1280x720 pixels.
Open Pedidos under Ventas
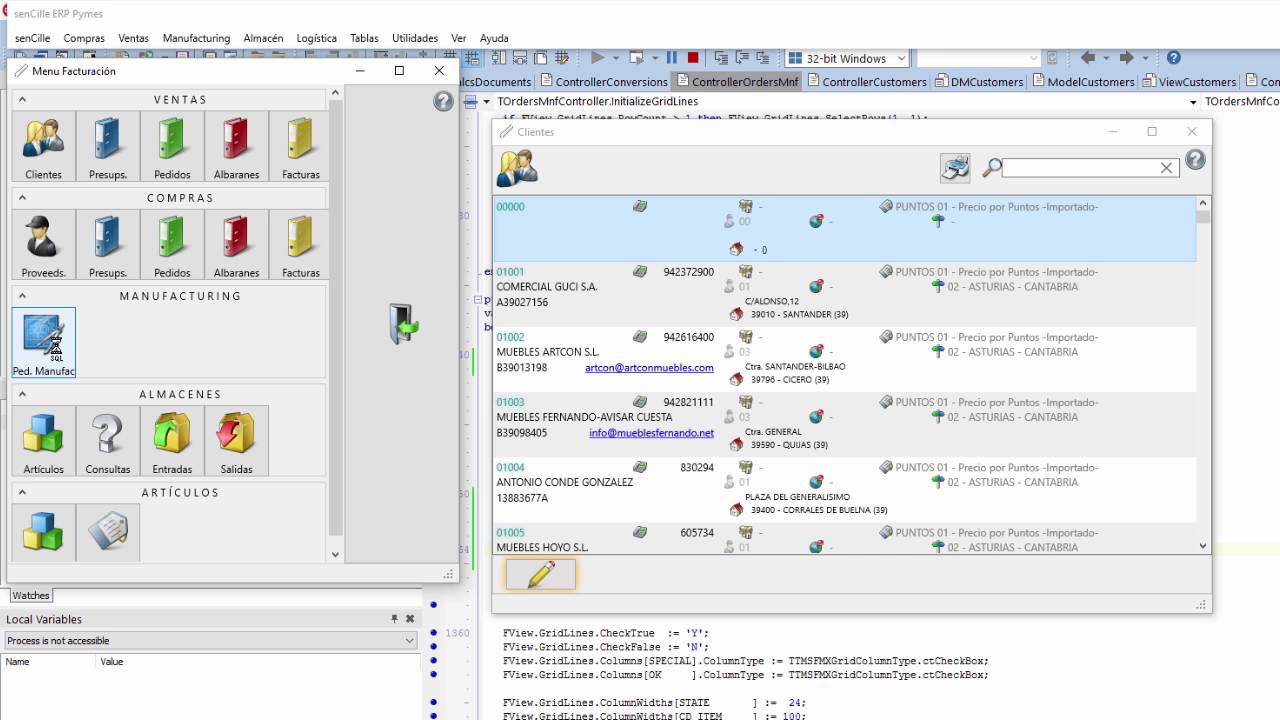[172, 146]
